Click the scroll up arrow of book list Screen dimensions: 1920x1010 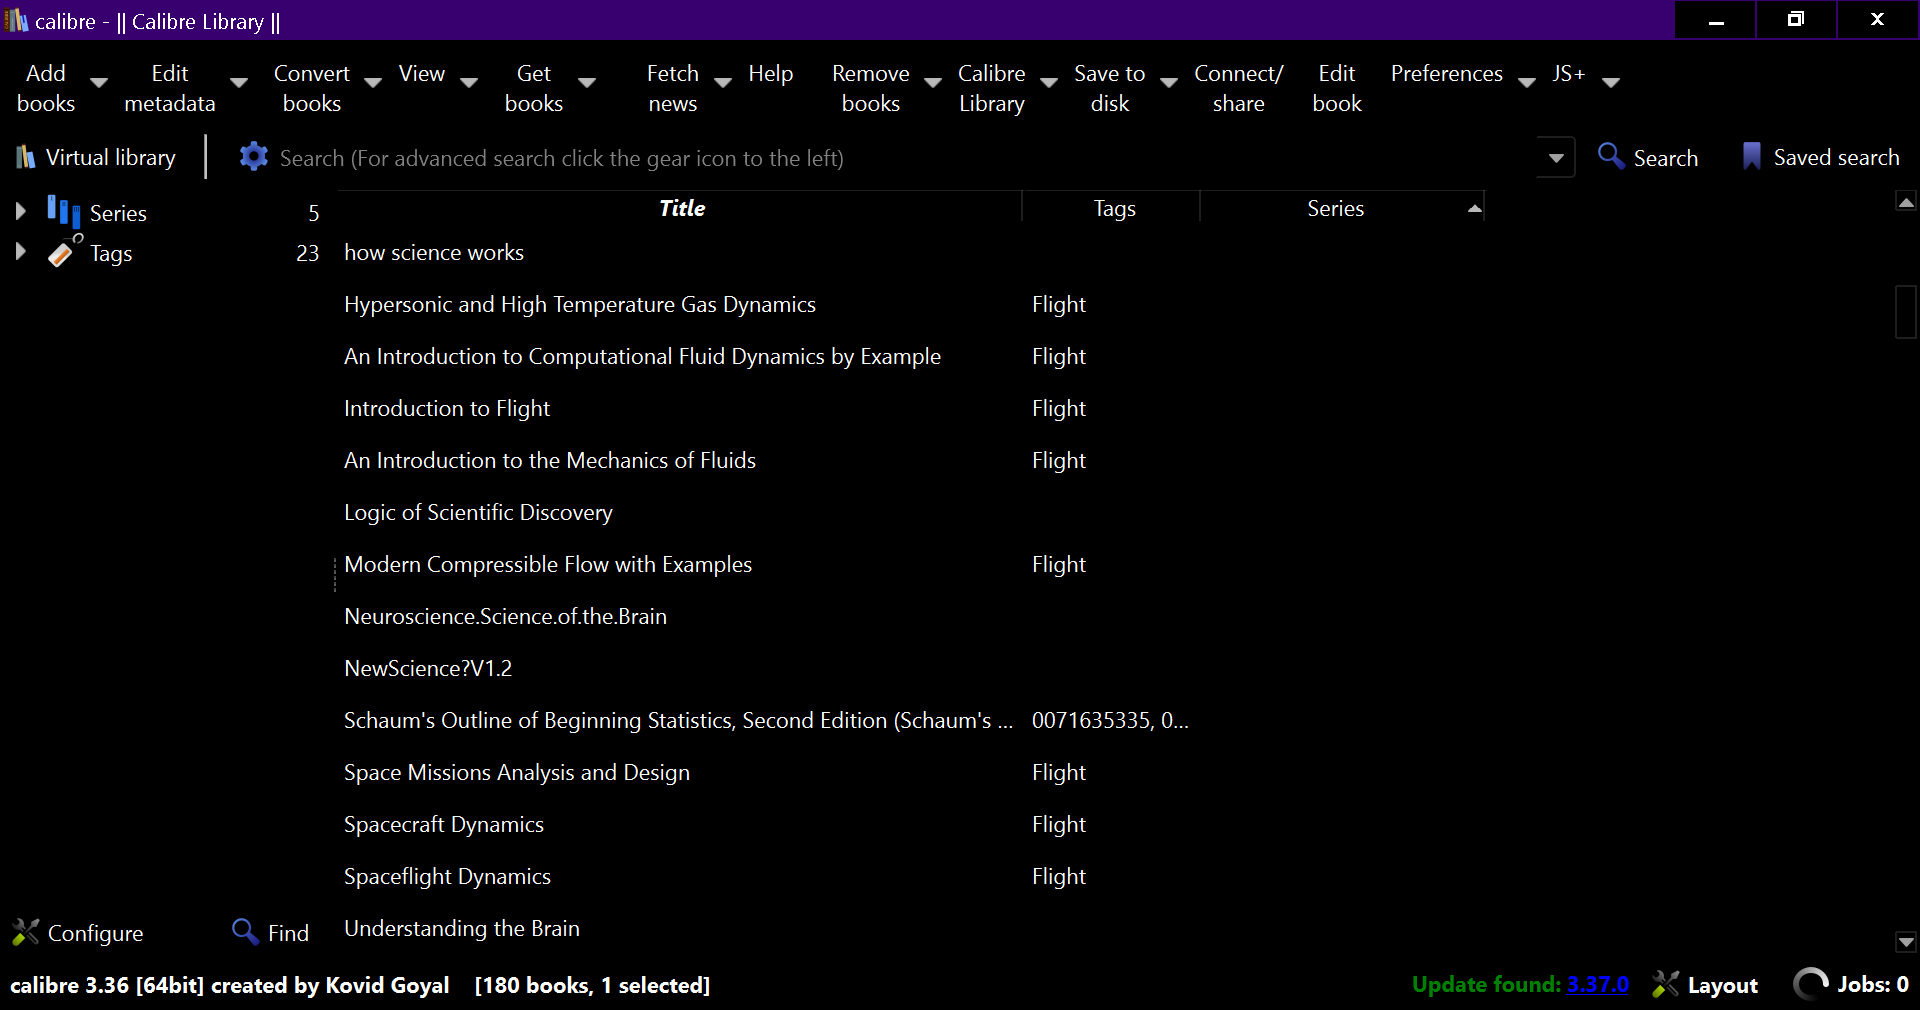coord(1906,202)
